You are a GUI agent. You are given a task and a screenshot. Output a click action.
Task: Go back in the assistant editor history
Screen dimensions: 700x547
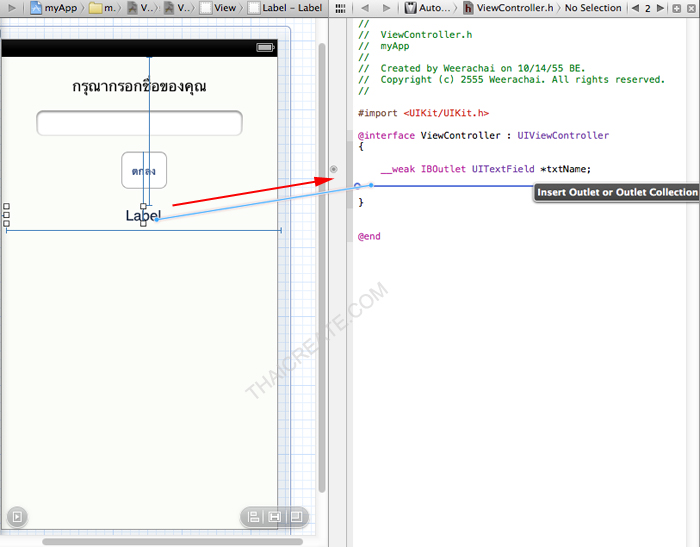click(x=365, y=8)
